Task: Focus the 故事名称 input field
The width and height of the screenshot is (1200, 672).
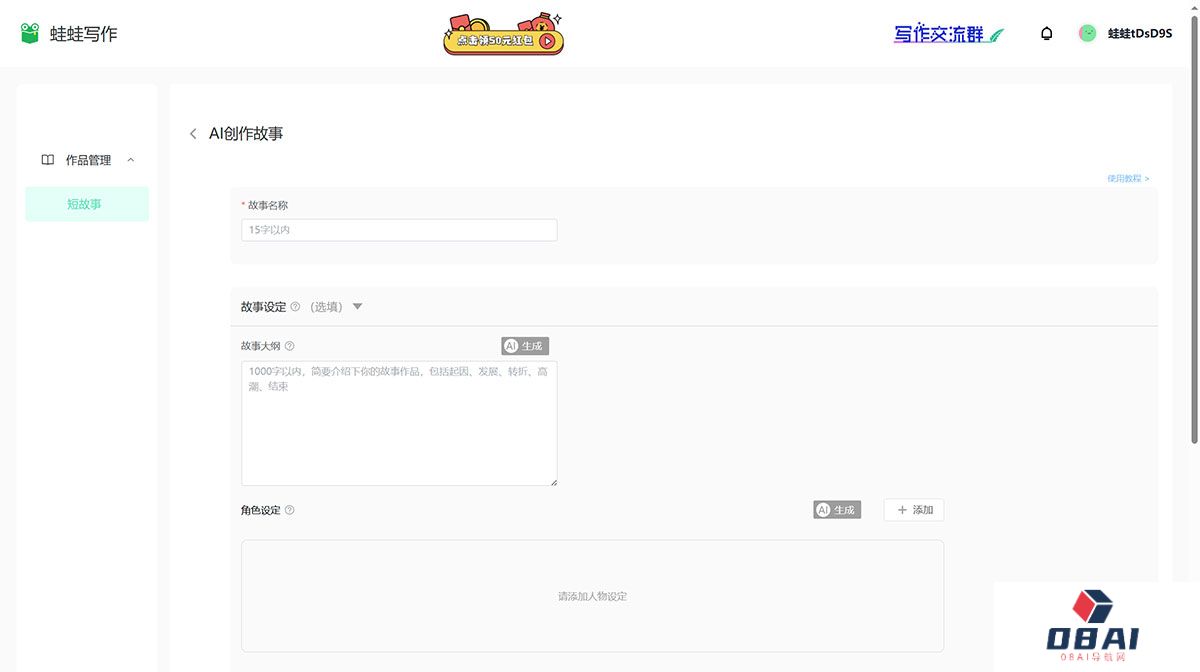Action: click(x=399, y=230)
